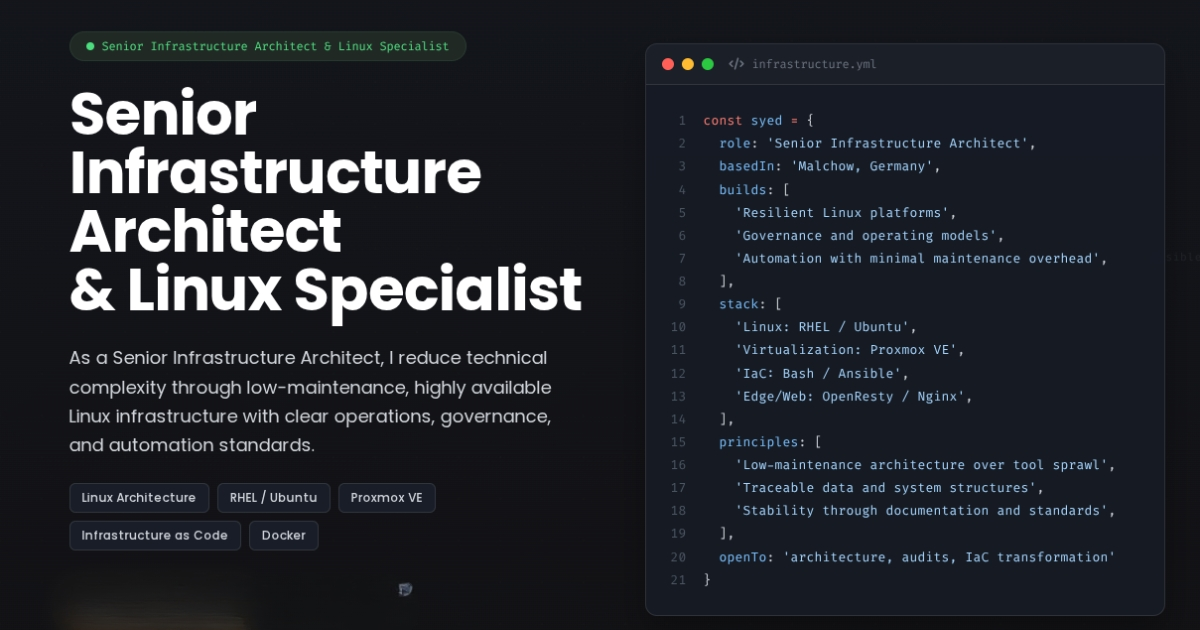Click the green status dot in the top badge
This screenshot has height=630, width=1200.
pos(90,46)
